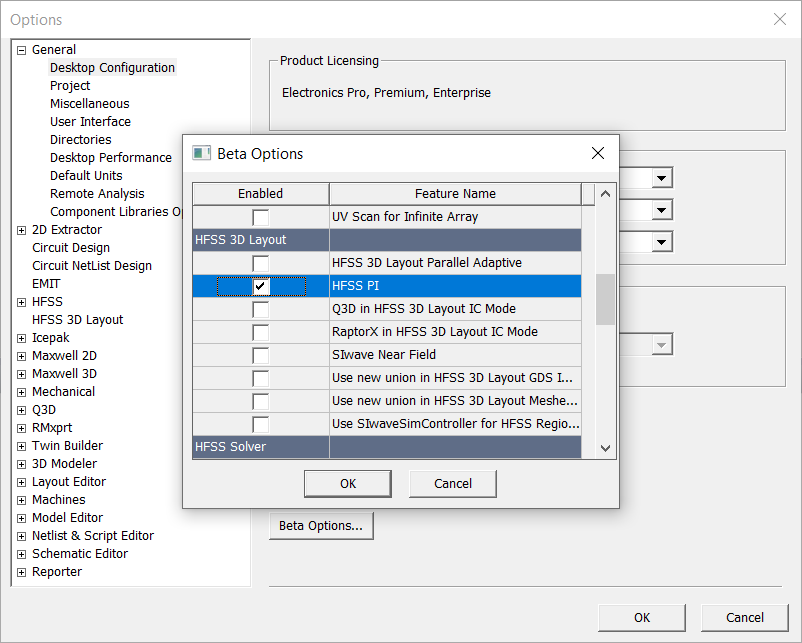Viewport: 802px width, 643px height.
Task: Expand the Reporter options node
Action: [21, 571]
